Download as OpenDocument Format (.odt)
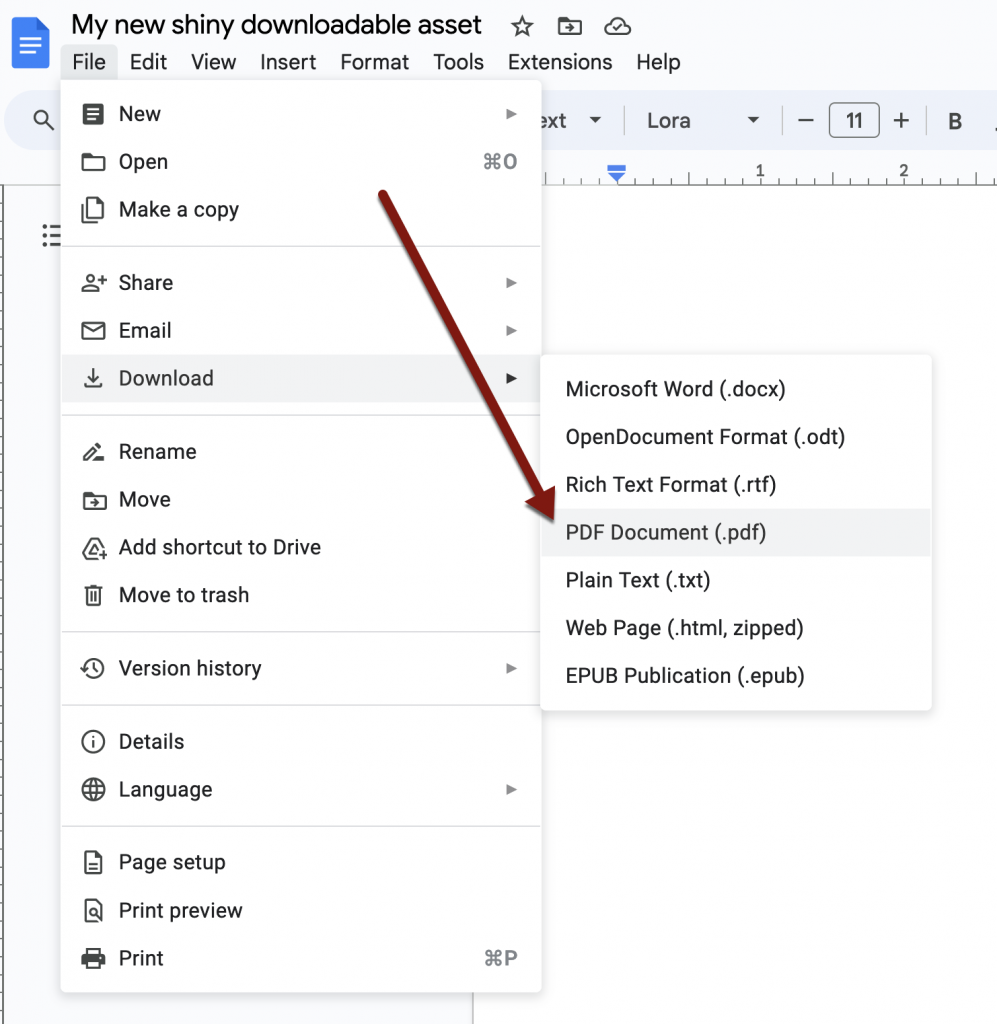The height and width of the screenshot is (1024, 997). pyautogui.click(x=736, y=437)
